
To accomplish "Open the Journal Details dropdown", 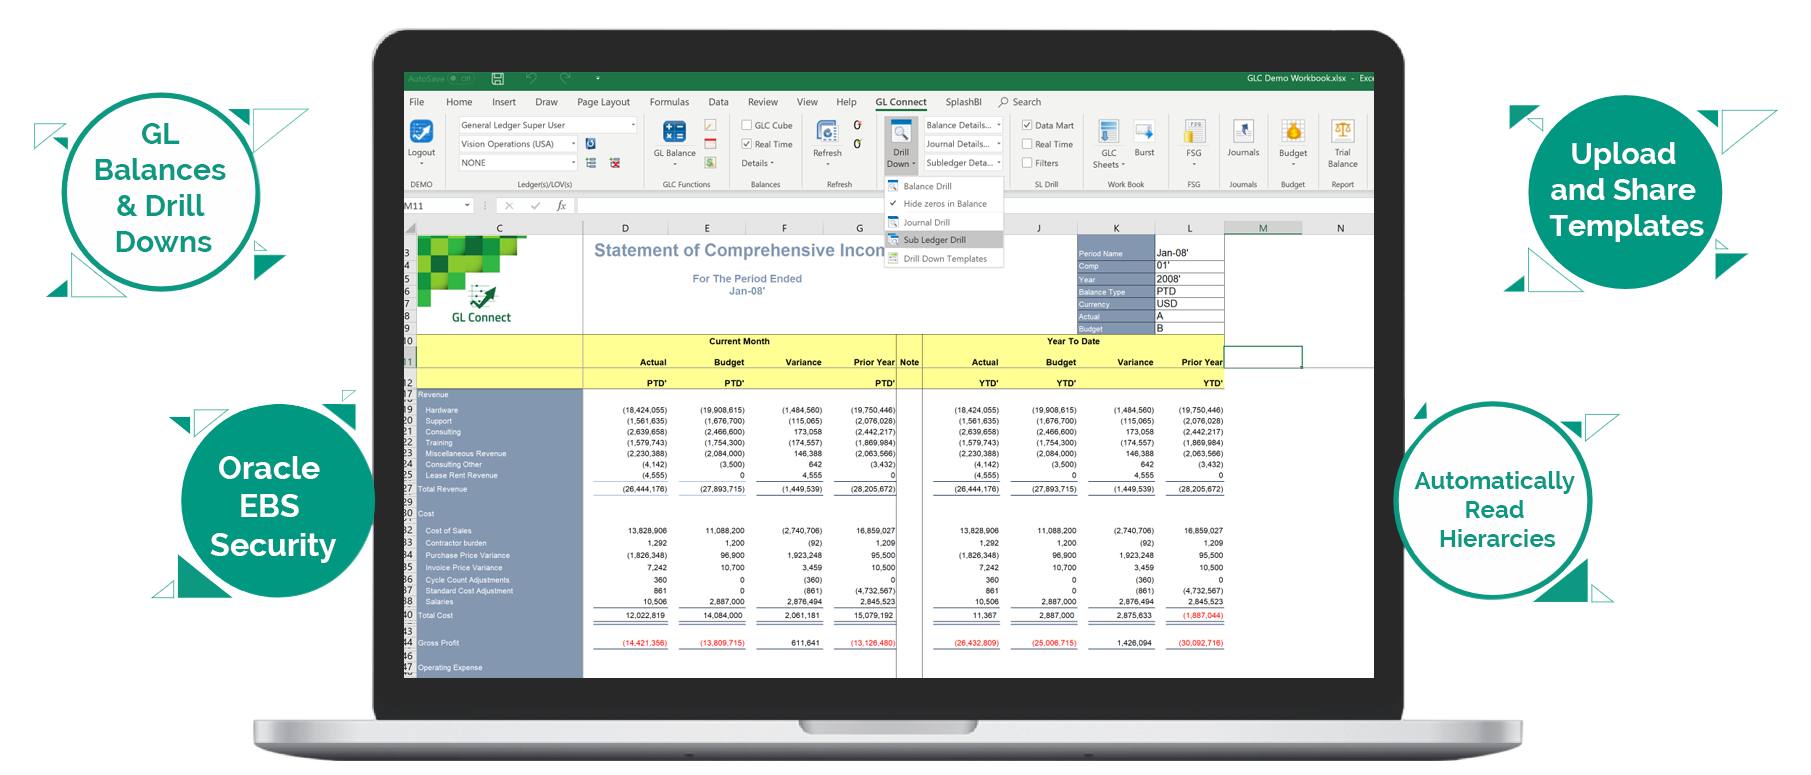I will pyautogui.click(x=998, y=144).
